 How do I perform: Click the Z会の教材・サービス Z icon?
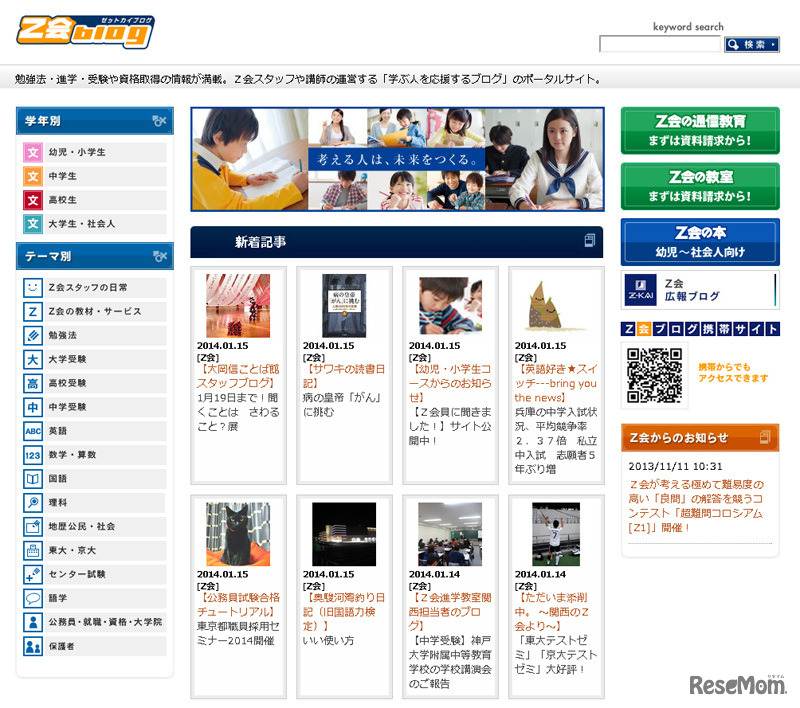tap(33, 311)
